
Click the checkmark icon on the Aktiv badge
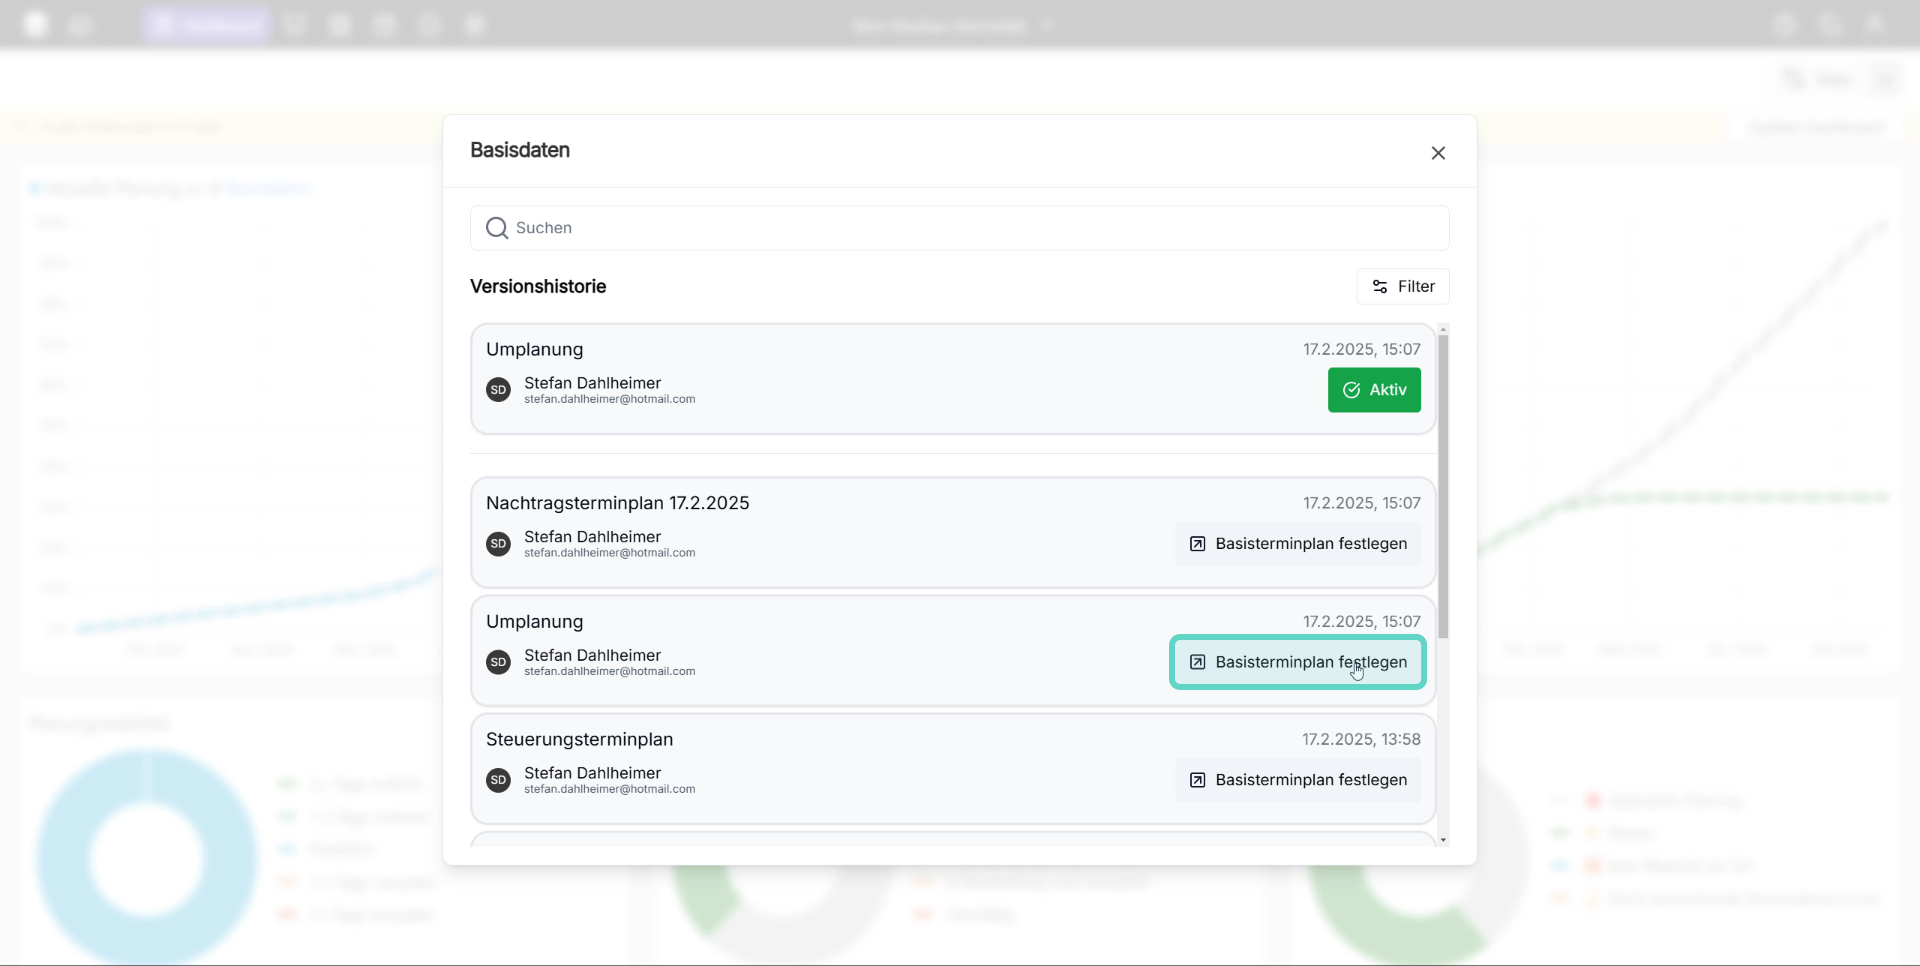click(x=1351, y=390)
